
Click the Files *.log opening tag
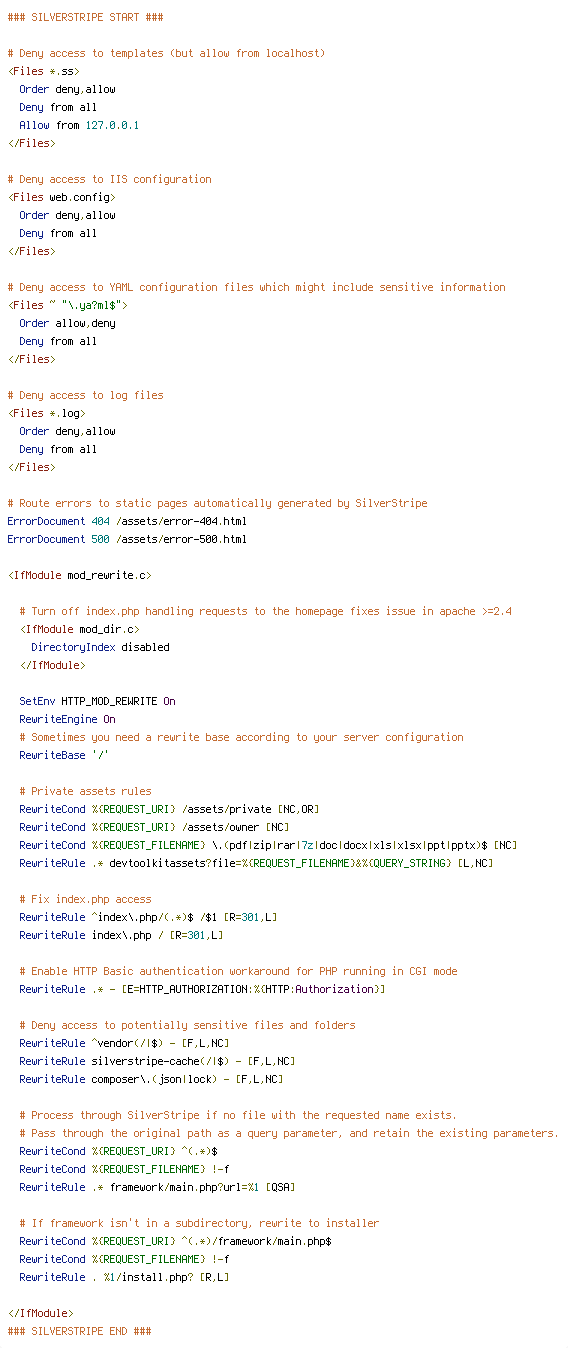[47, 413]
